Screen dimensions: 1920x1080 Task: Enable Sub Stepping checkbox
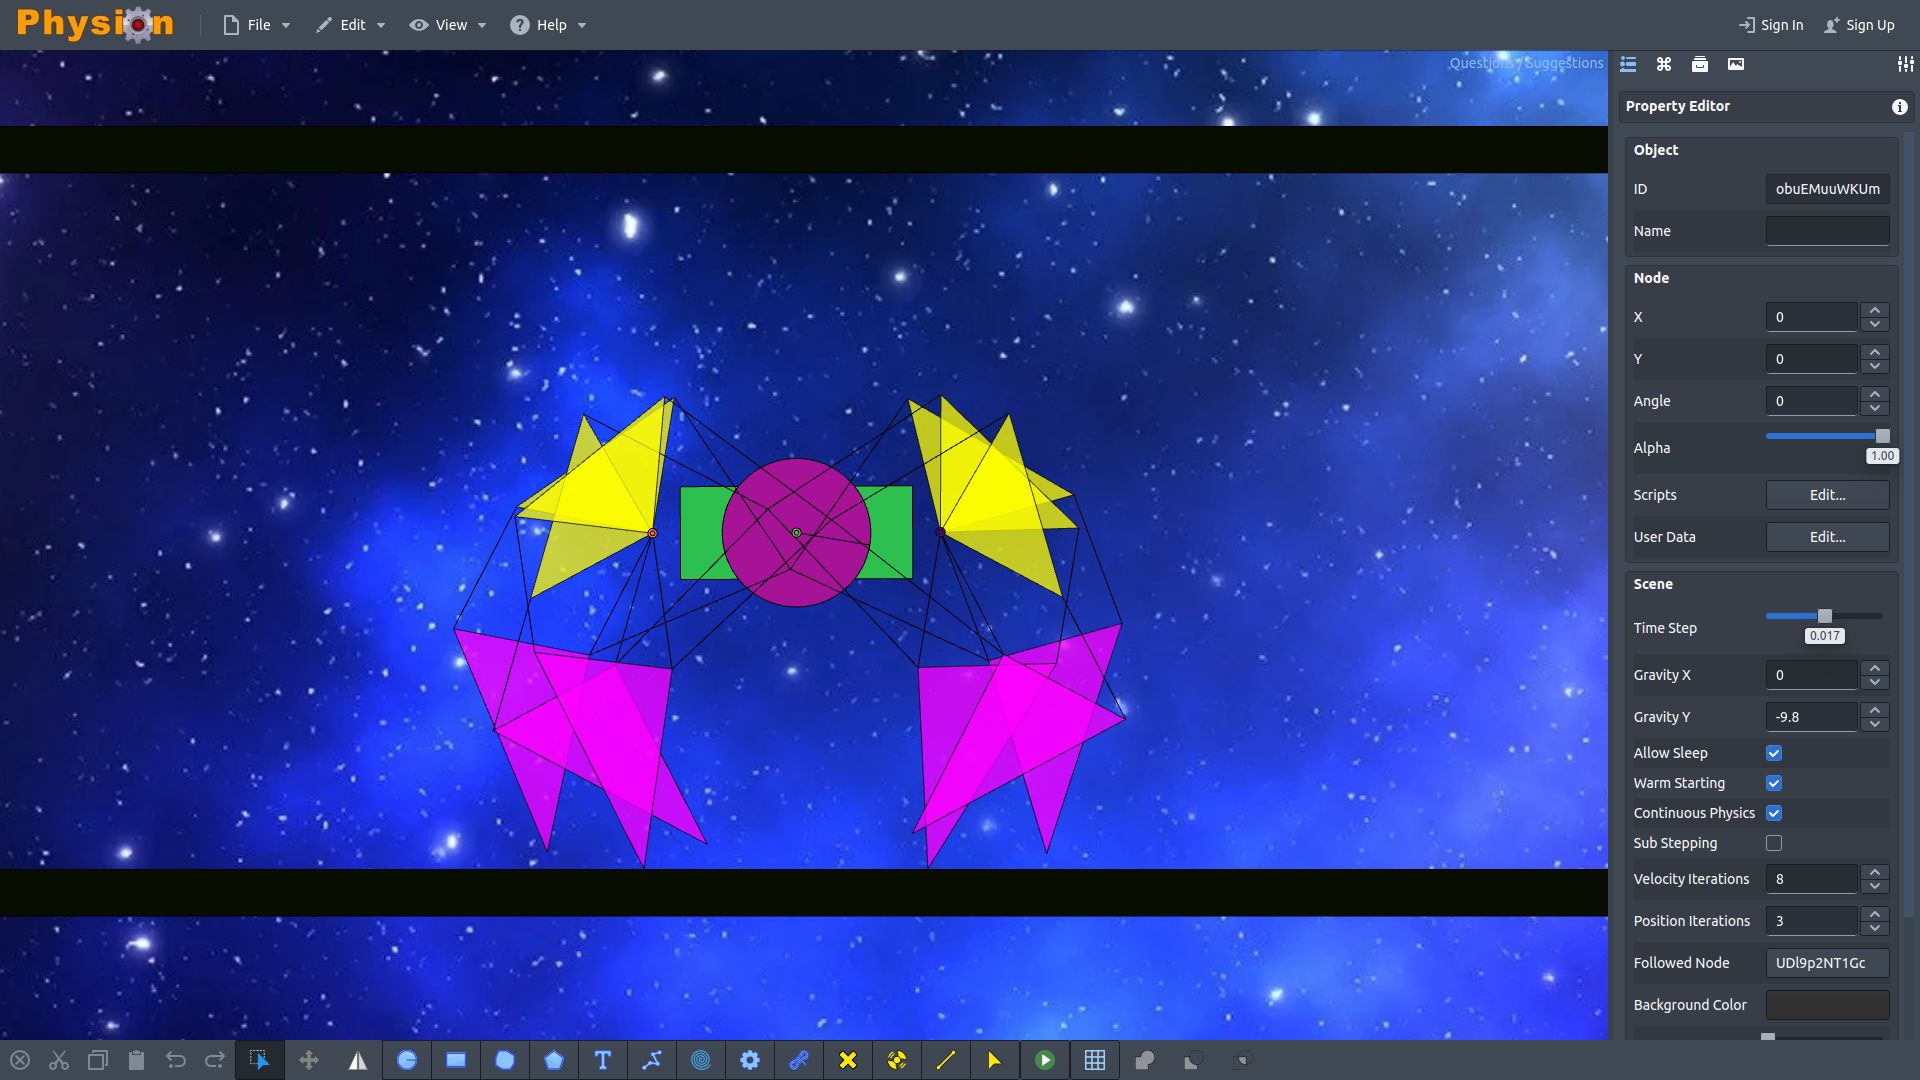1774,843
